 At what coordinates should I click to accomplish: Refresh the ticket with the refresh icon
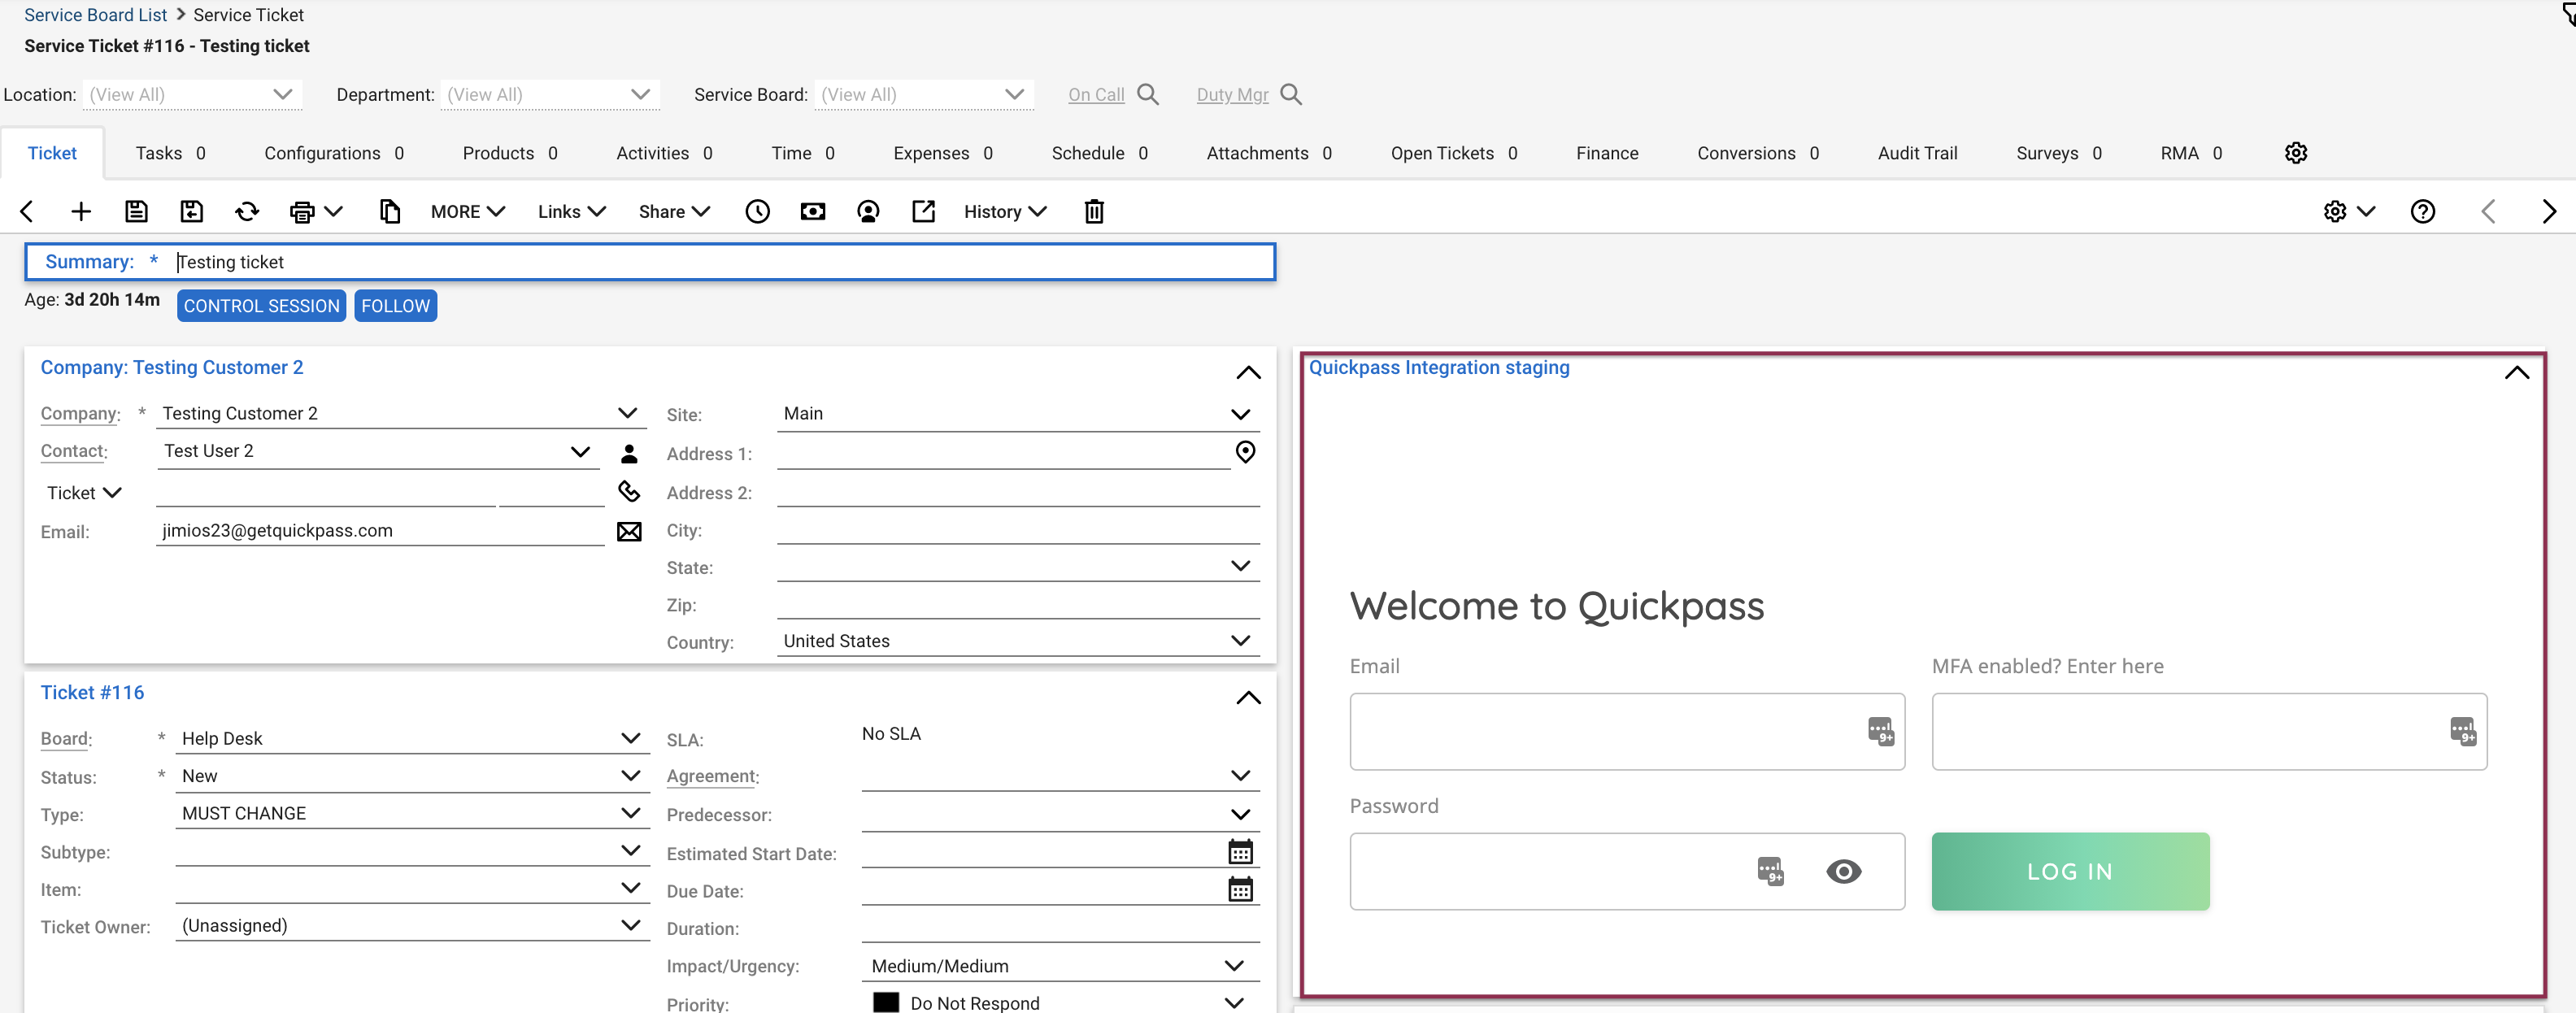coord(246,211)
